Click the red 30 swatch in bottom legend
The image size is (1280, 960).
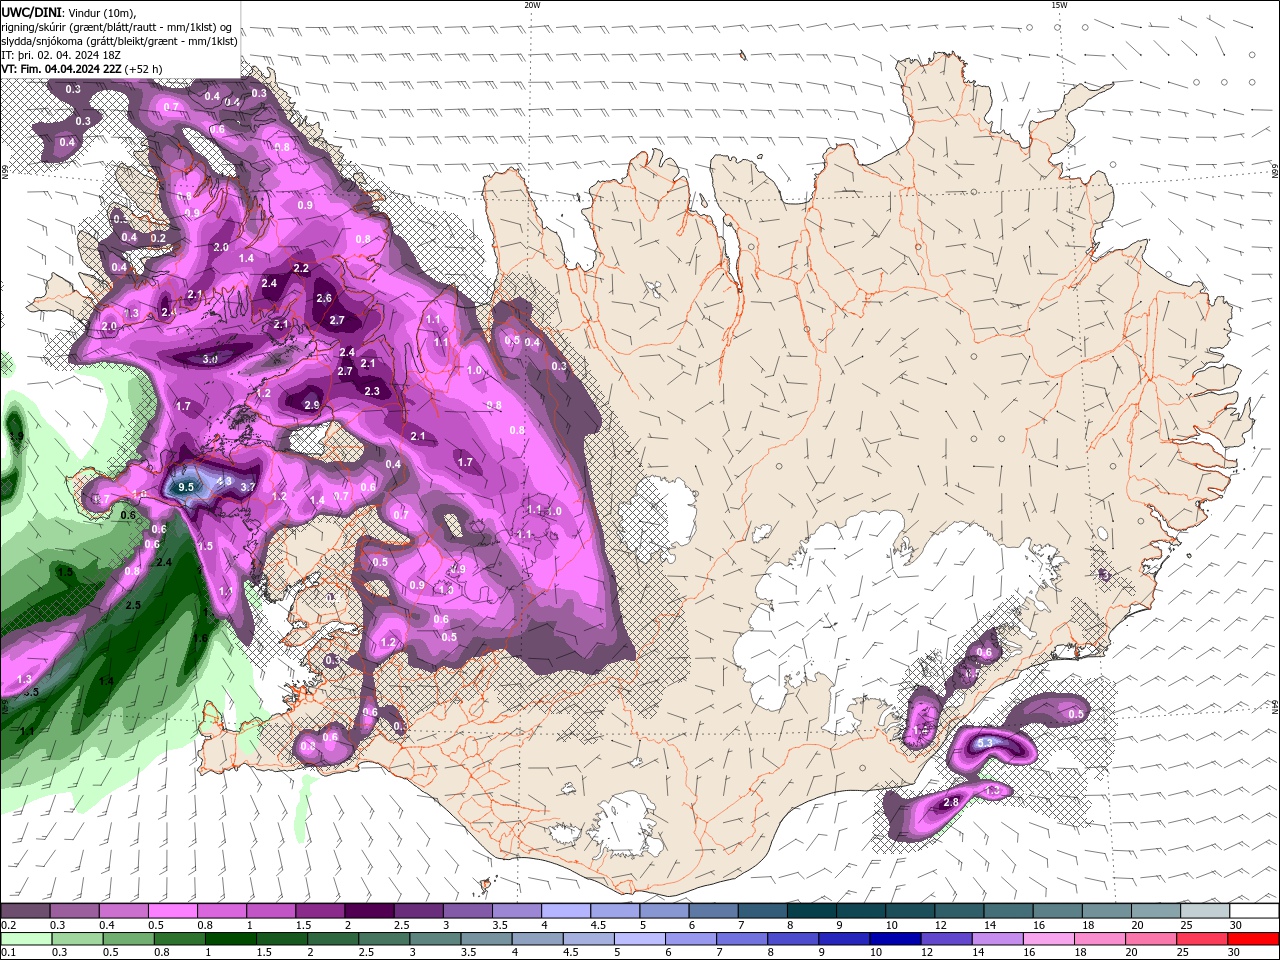pos(1253,939)
